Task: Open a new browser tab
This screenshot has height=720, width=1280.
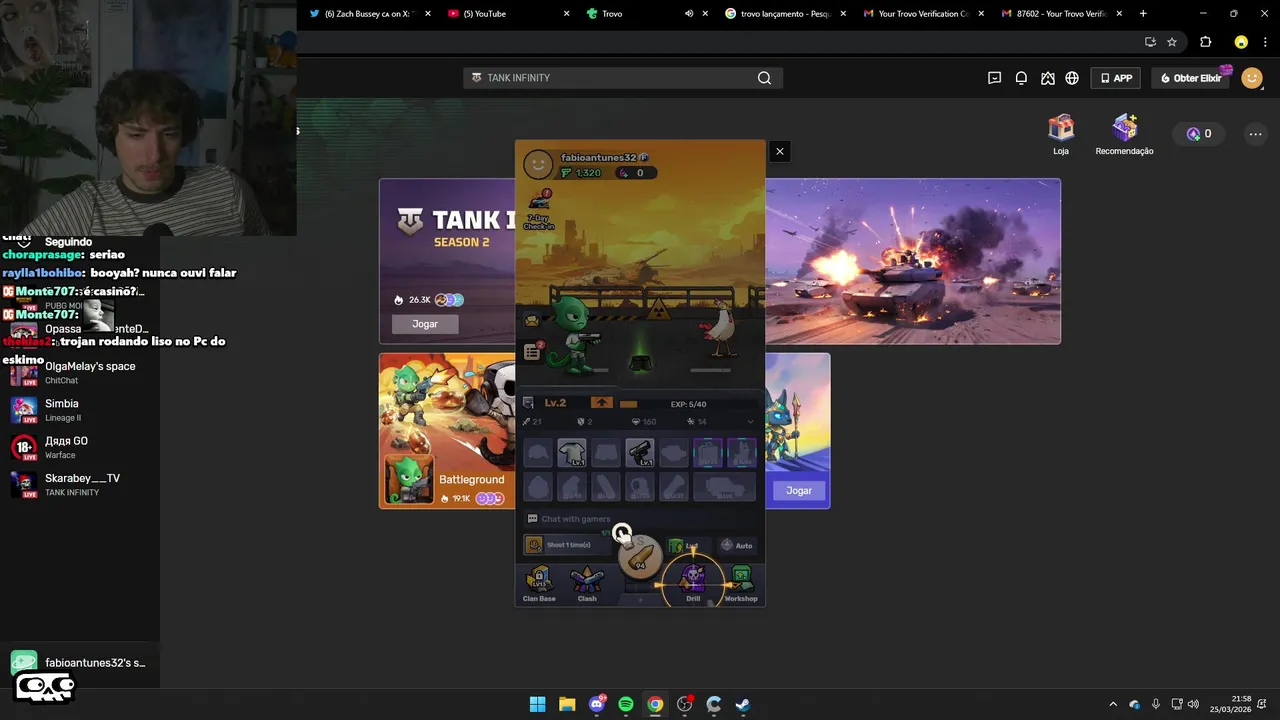Action: pyautogui.click(x=1143, y=14)
